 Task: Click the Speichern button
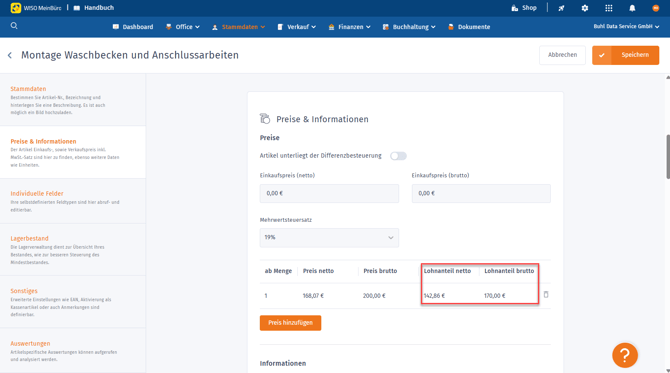coord(625,55)
